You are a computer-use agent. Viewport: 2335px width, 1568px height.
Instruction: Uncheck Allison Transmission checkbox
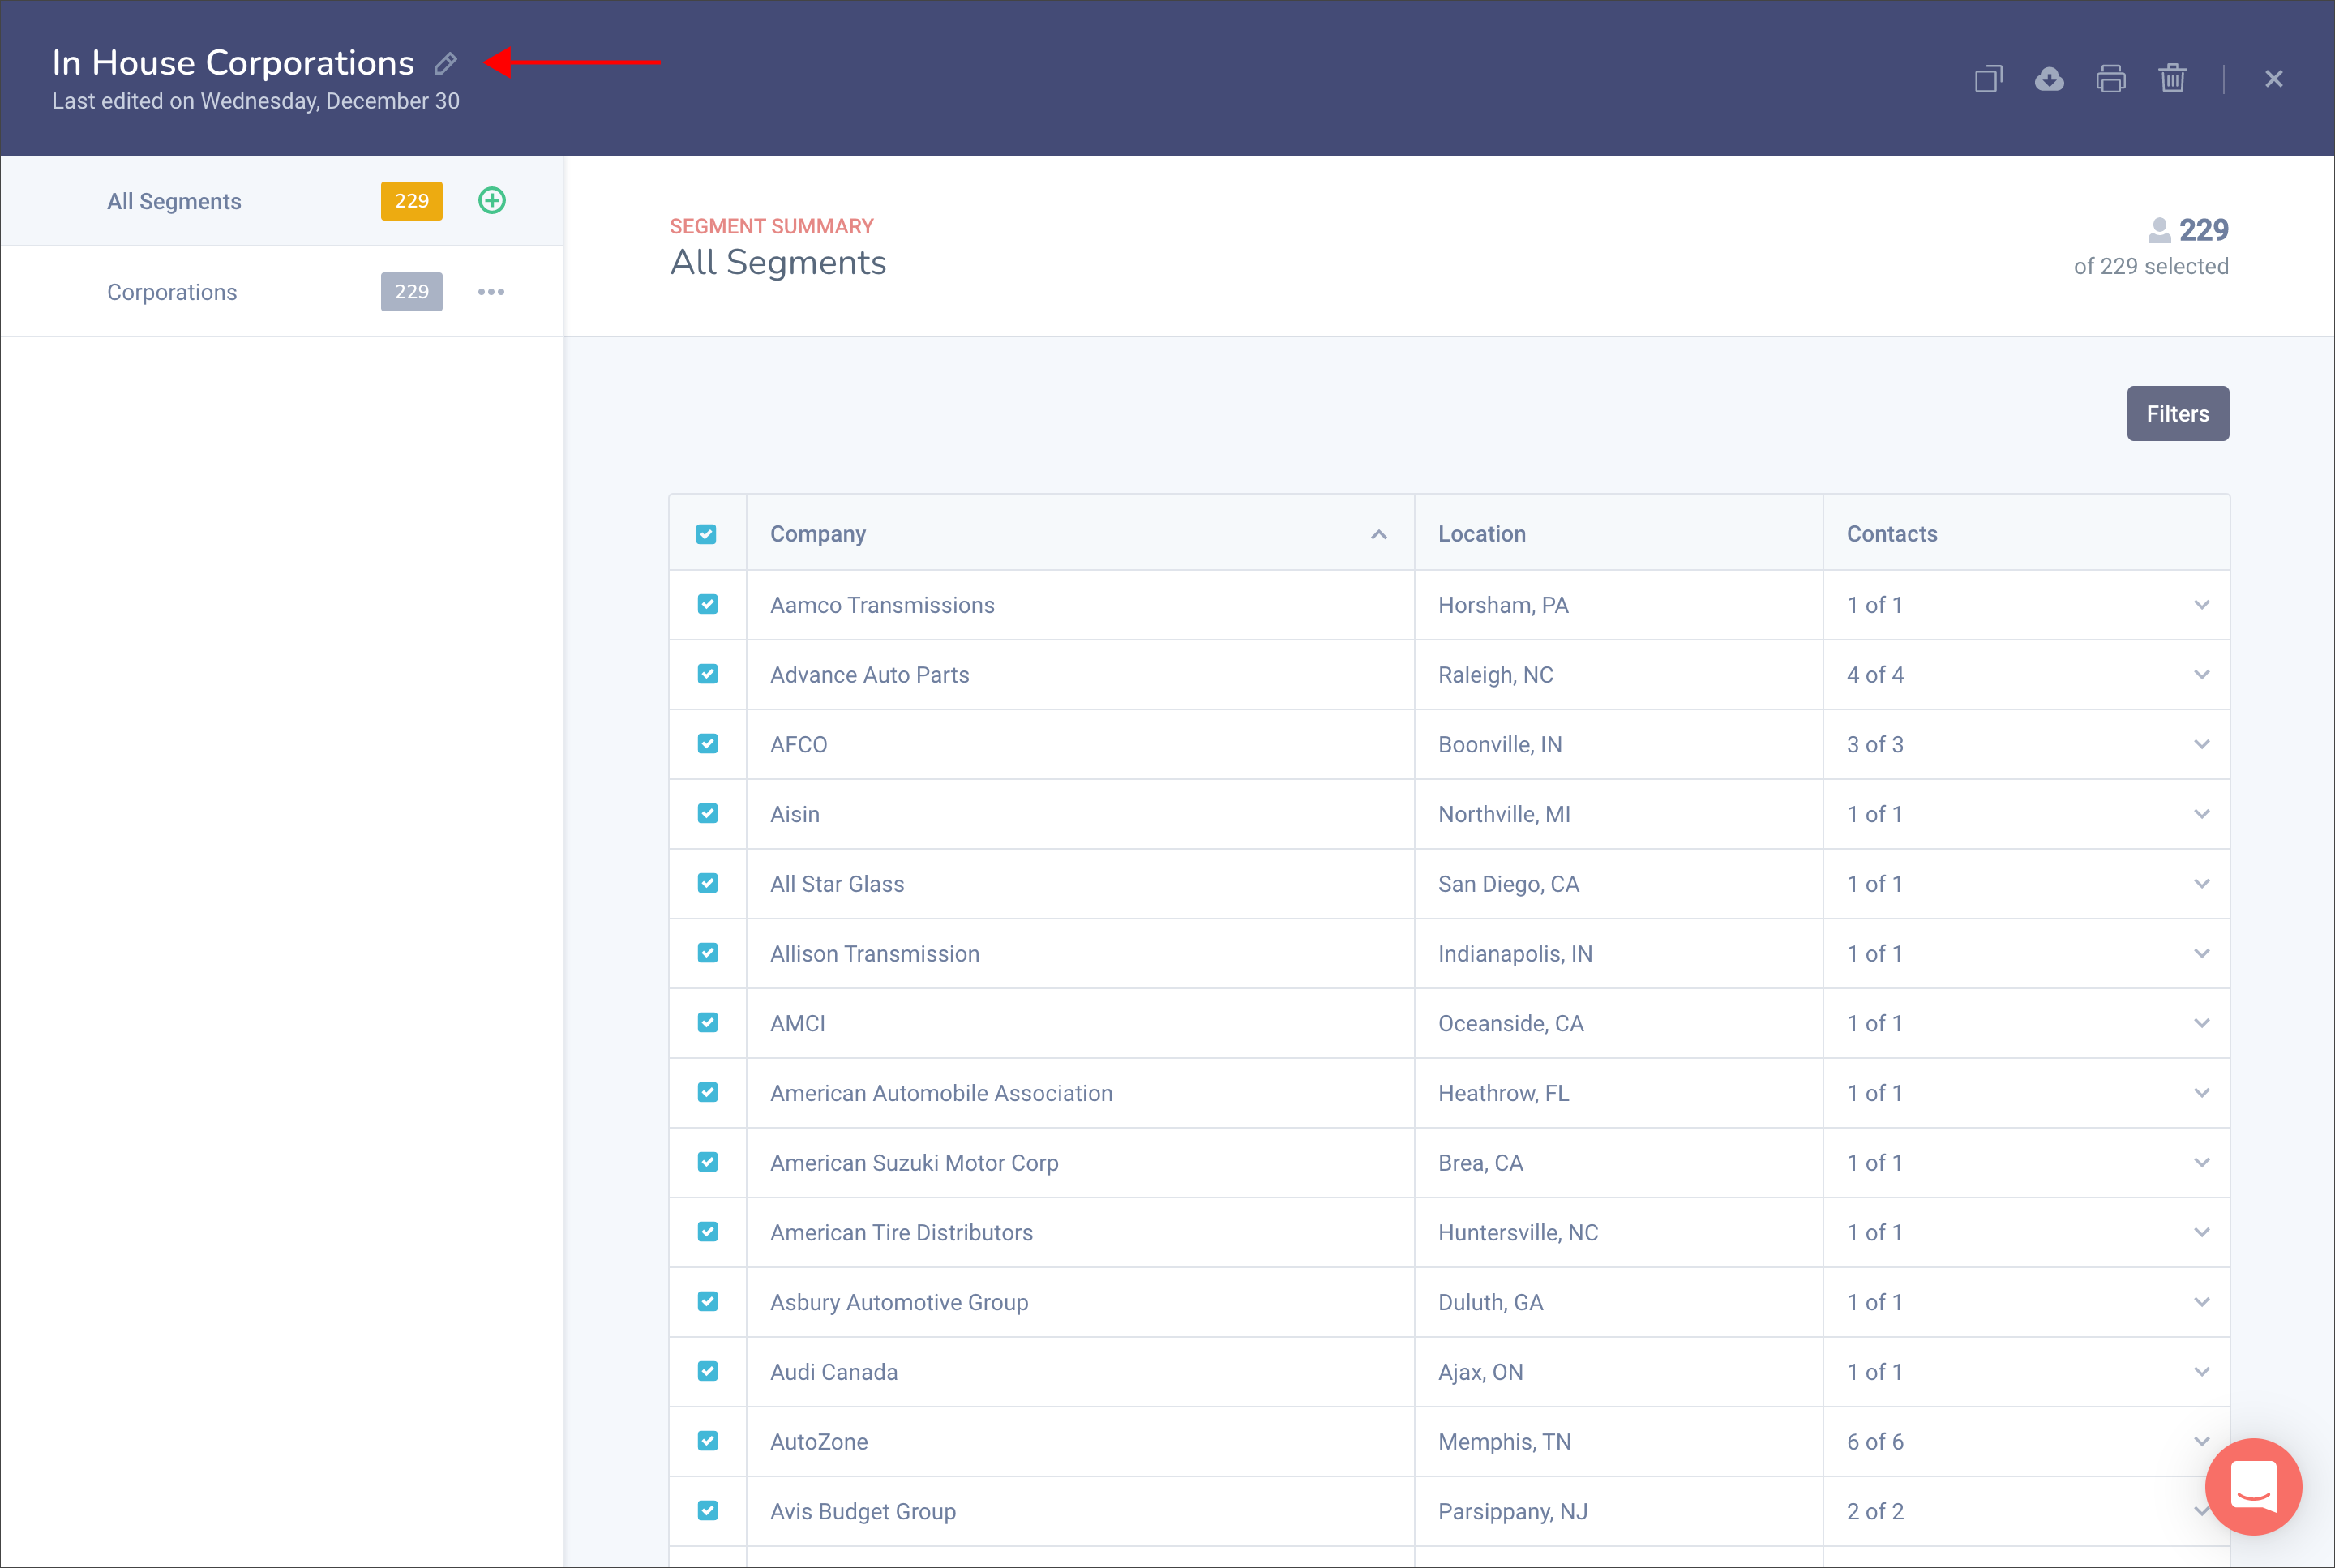(x=708, y=954)
